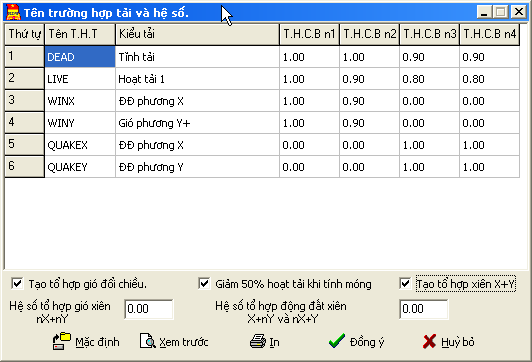Select the WINX load case cell
The width and height of the screenshot is (532, 362).
(80, 101)
